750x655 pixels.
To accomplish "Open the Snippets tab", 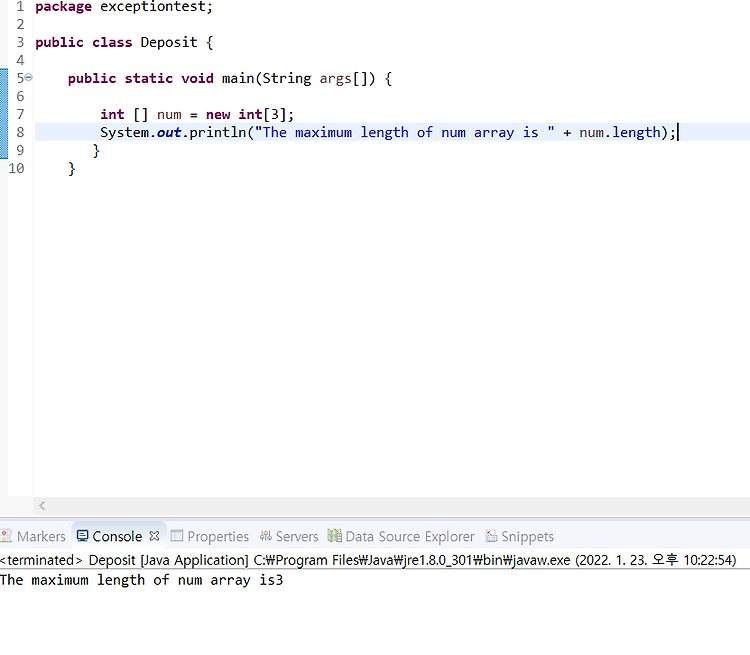I will (x=520, y=536).
